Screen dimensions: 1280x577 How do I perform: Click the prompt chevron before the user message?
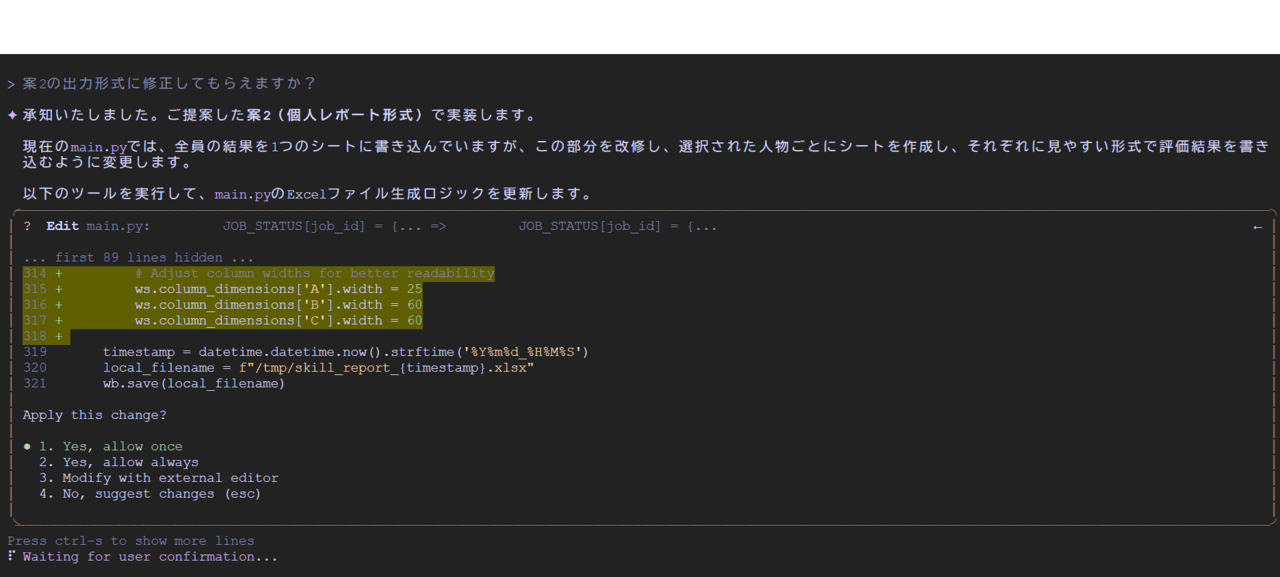pos(11,84)
